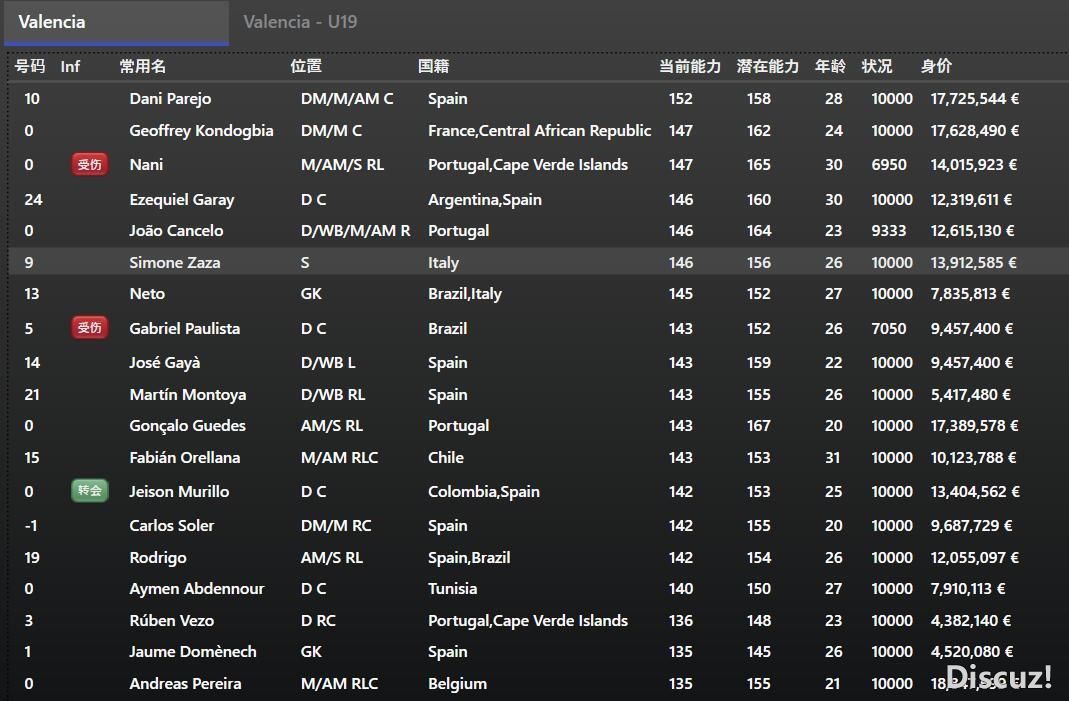The image size is (1069, 701).
Task: Click Dani Parejo's position DM/M/AM C
Action: (x=347, y=99)
